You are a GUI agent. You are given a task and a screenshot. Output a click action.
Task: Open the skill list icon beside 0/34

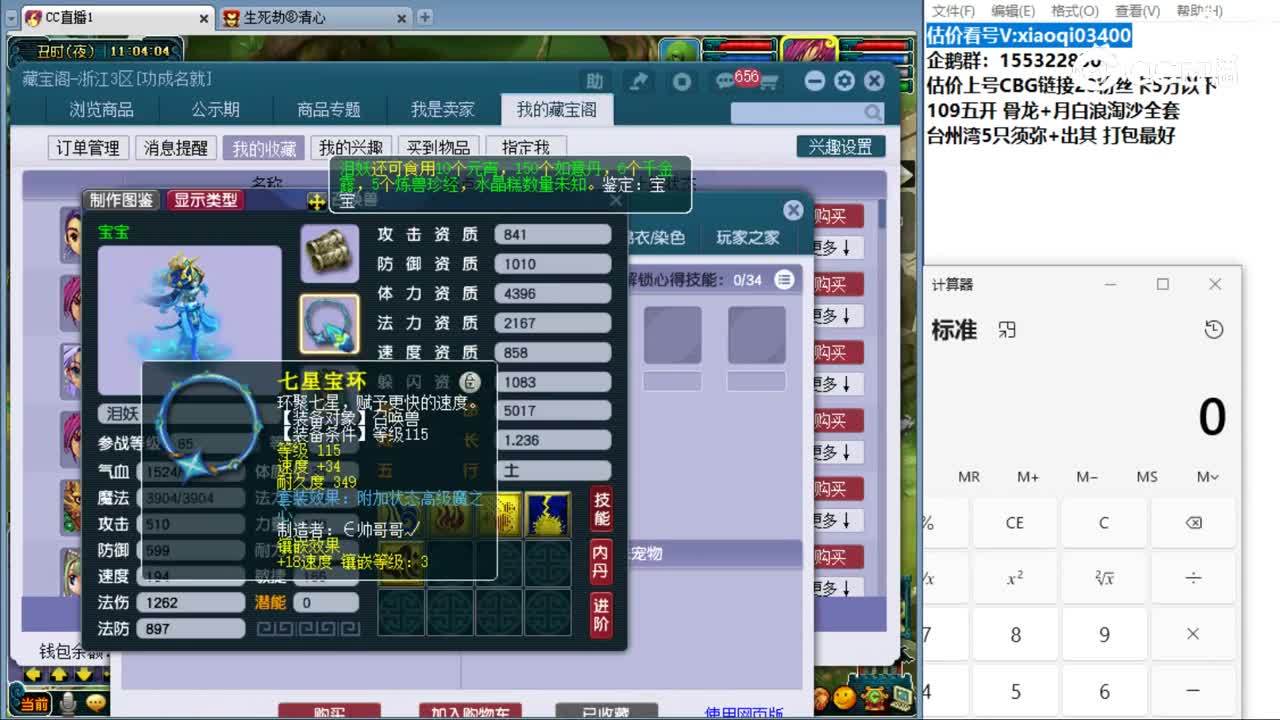pos(785,280)
